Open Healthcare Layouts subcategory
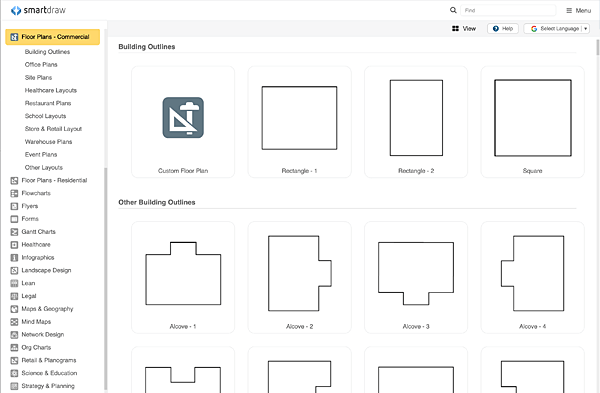600x393 pixels. pyautogui.click(x=51, y=90)
